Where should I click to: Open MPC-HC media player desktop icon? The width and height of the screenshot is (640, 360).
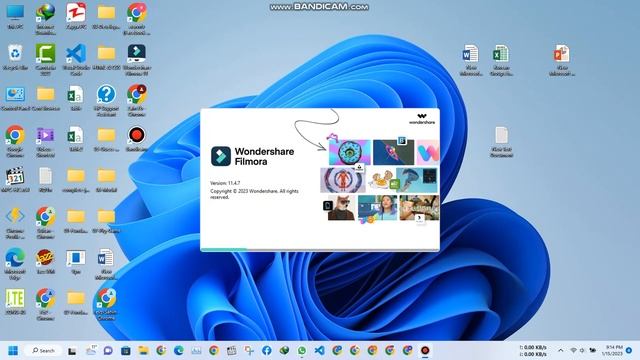[x=15, y=180]
